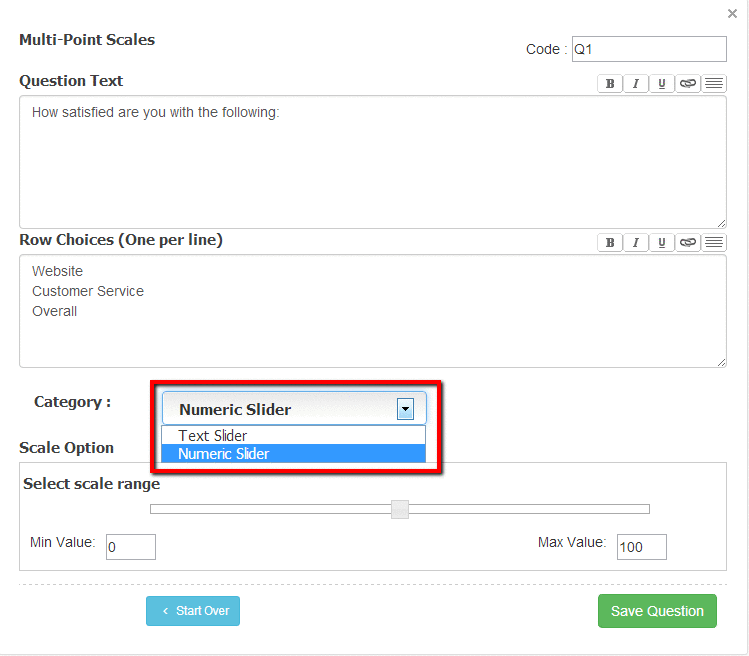Click Underline icon in Question Text toolbar
Viewport: 749px width, 656px height.
tap(662, 84)
